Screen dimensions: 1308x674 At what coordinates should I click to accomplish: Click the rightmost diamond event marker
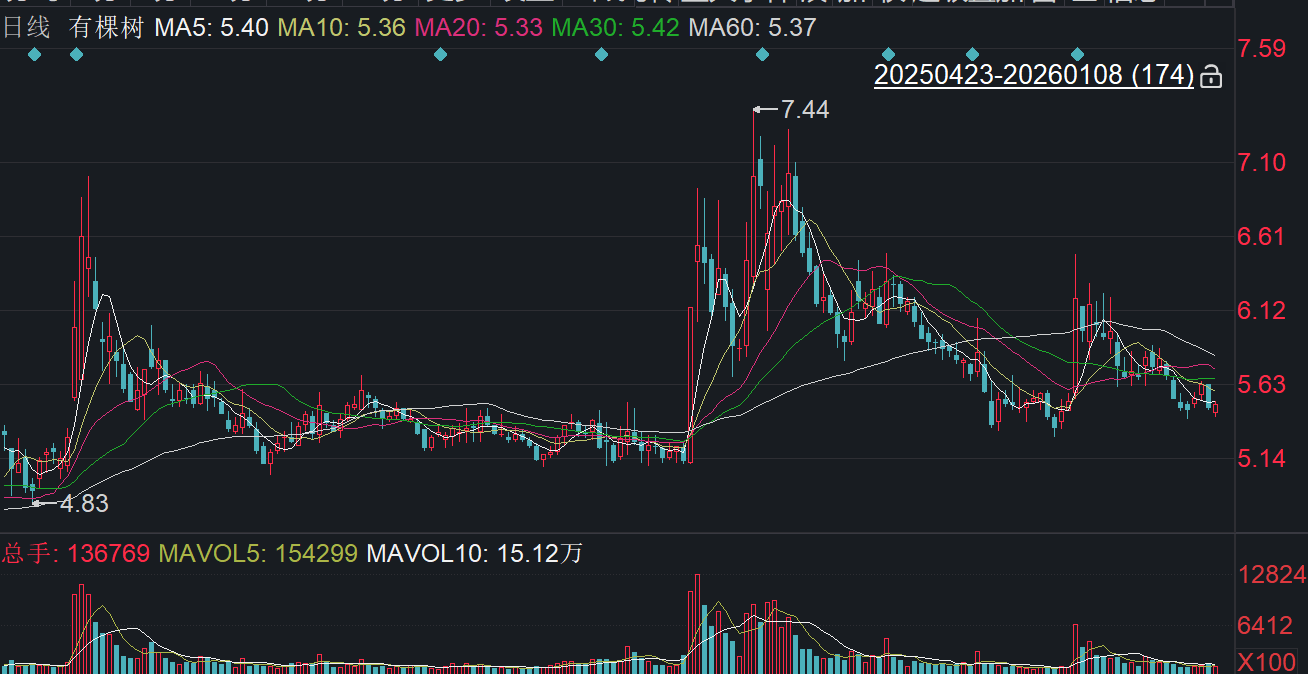tap(1077, 54)
